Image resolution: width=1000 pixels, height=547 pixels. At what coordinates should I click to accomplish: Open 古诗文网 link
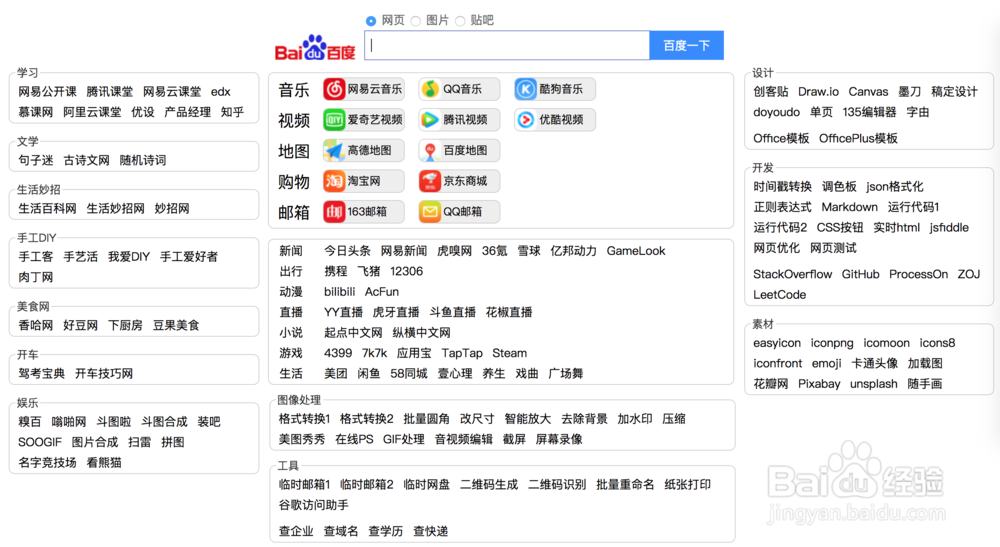coord(86,161)
